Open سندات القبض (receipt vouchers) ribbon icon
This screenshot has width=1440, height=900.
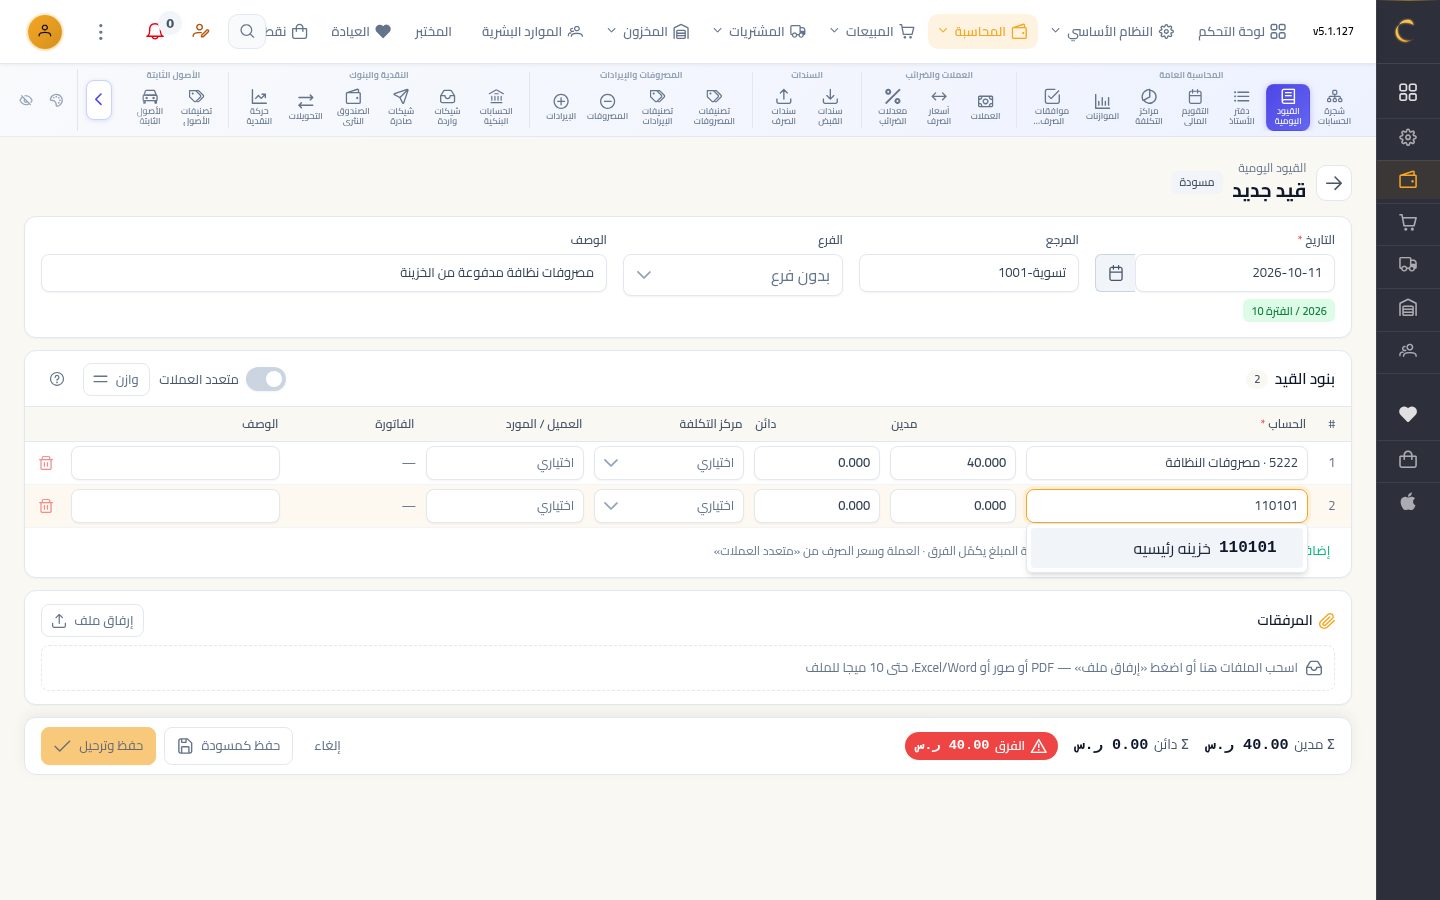tap(830, 107)
